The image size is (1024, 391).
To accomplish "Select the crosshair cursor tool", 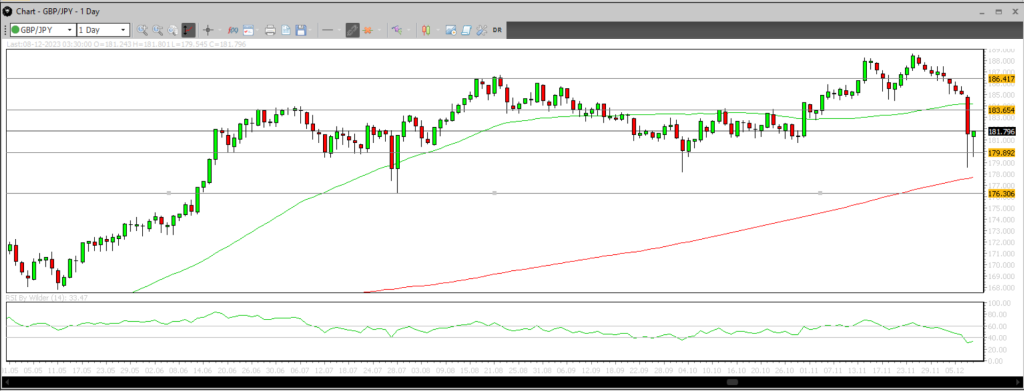I will [208, 30].
